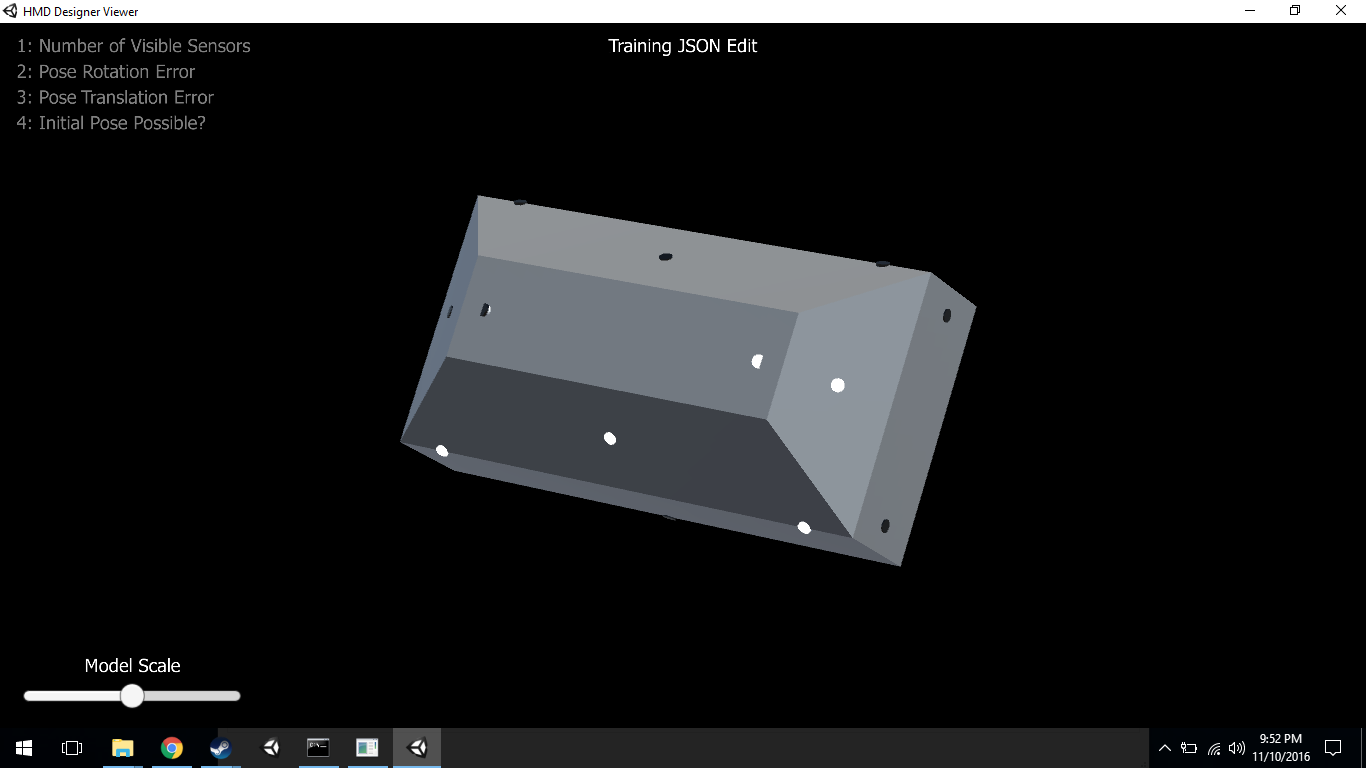
Task: Close the HMD Designer Viewer window
Action: 1341,11
